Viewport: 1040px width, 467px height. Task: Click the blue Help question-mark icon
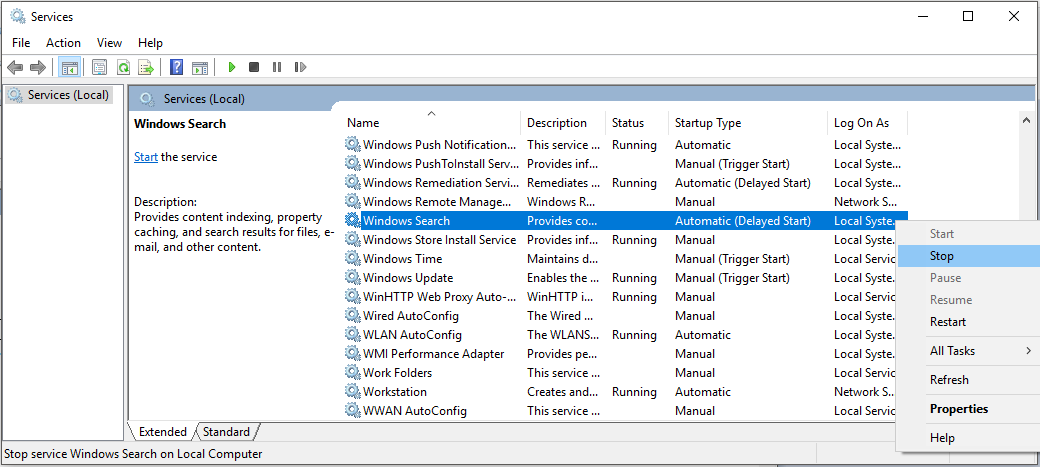176,67
